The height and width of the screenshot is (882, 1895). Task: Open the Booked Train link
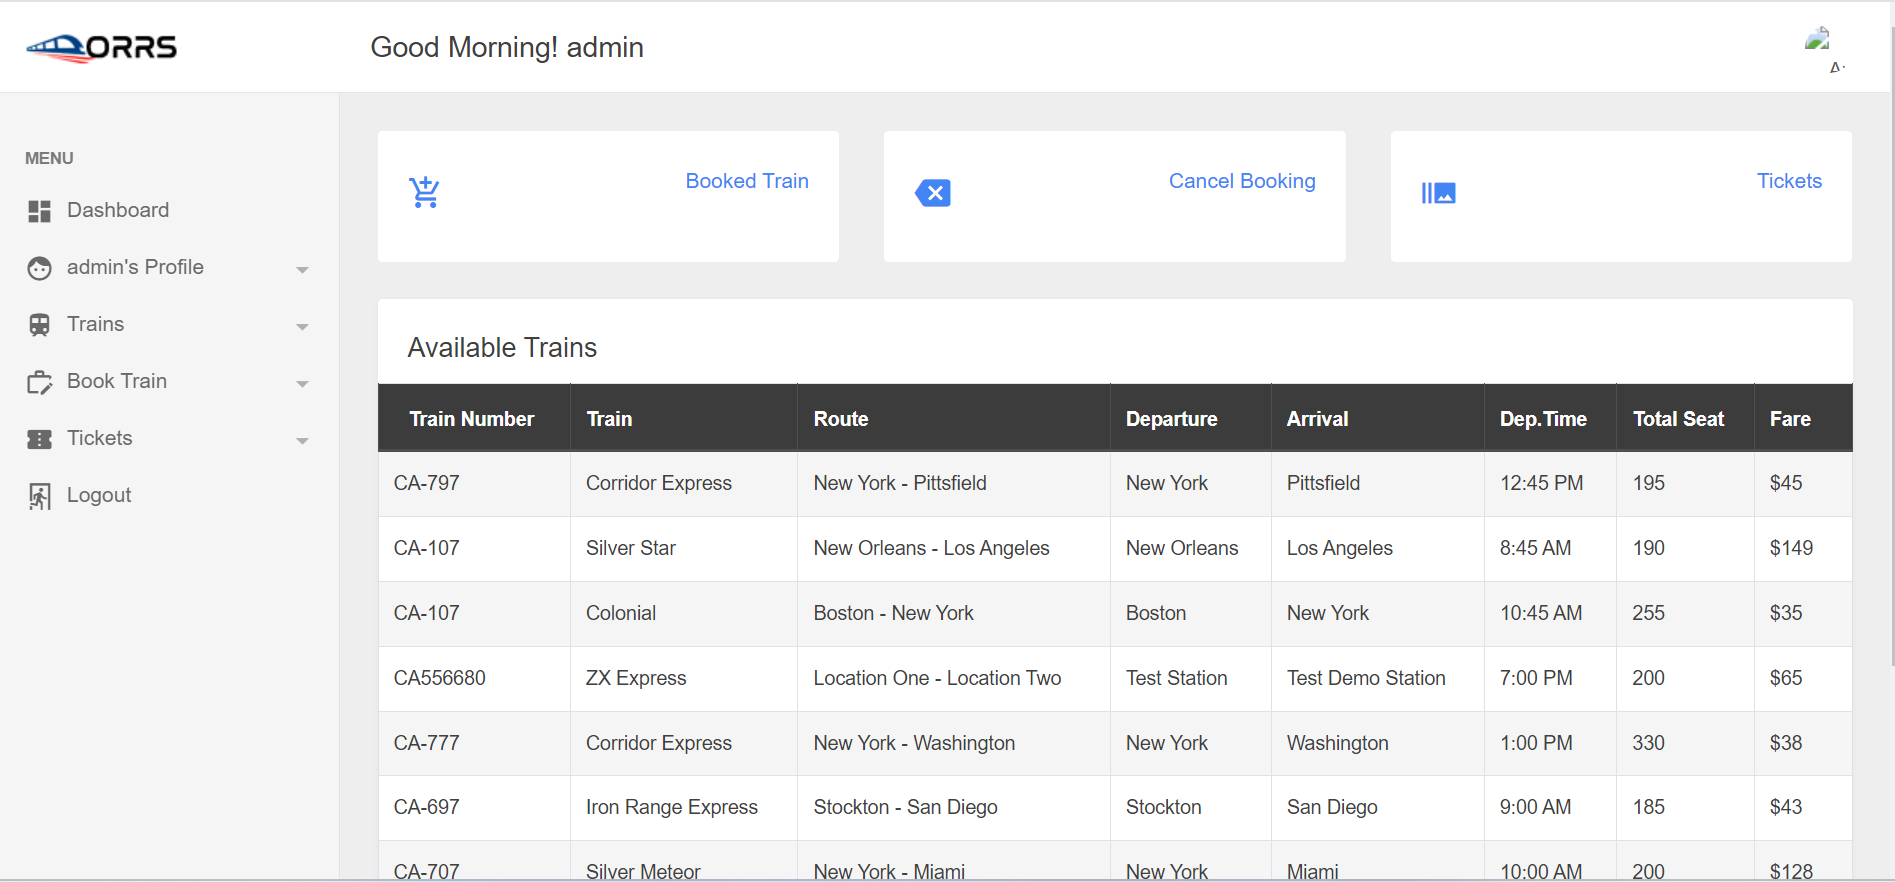click(x=747, y=181)
